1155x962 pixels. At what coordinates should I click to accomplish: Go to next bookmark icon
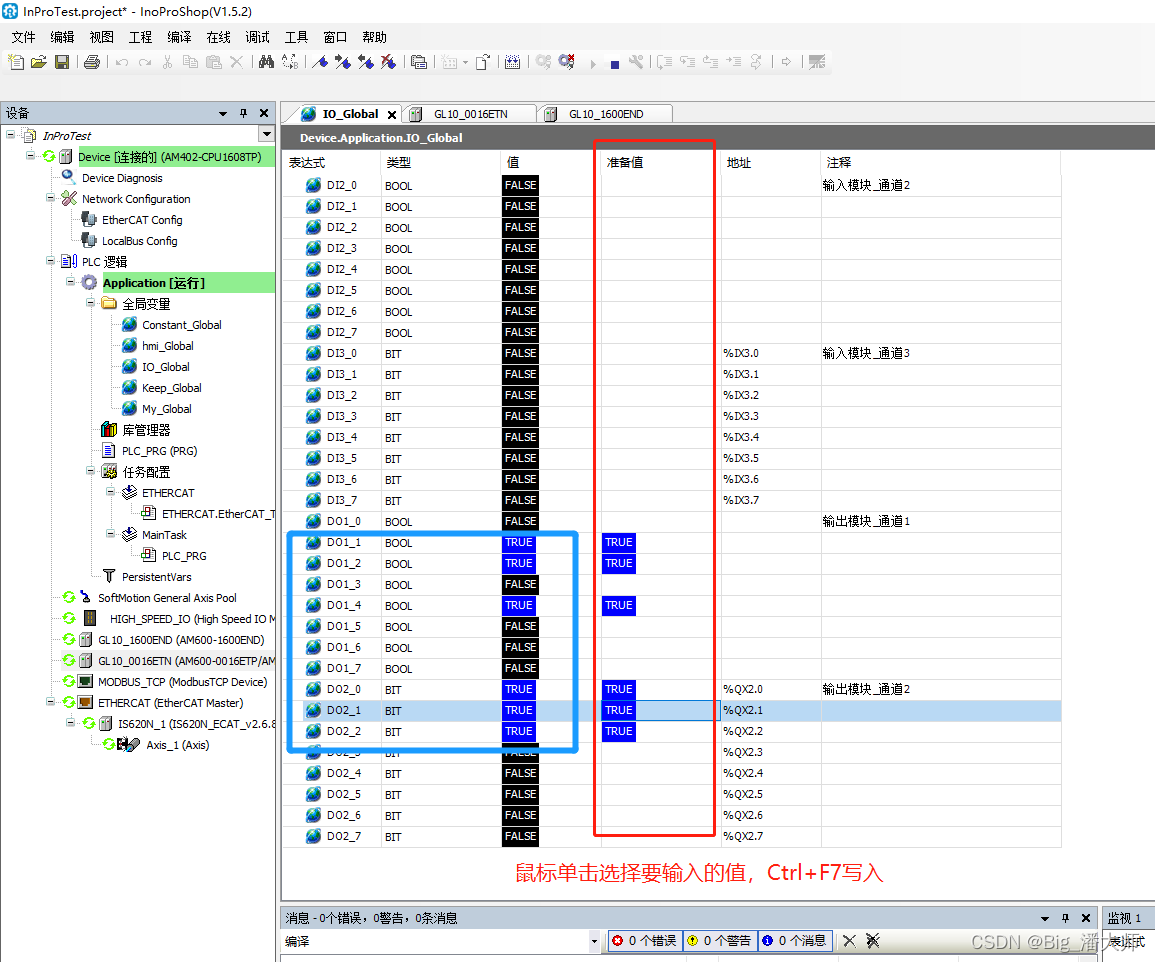343,62
